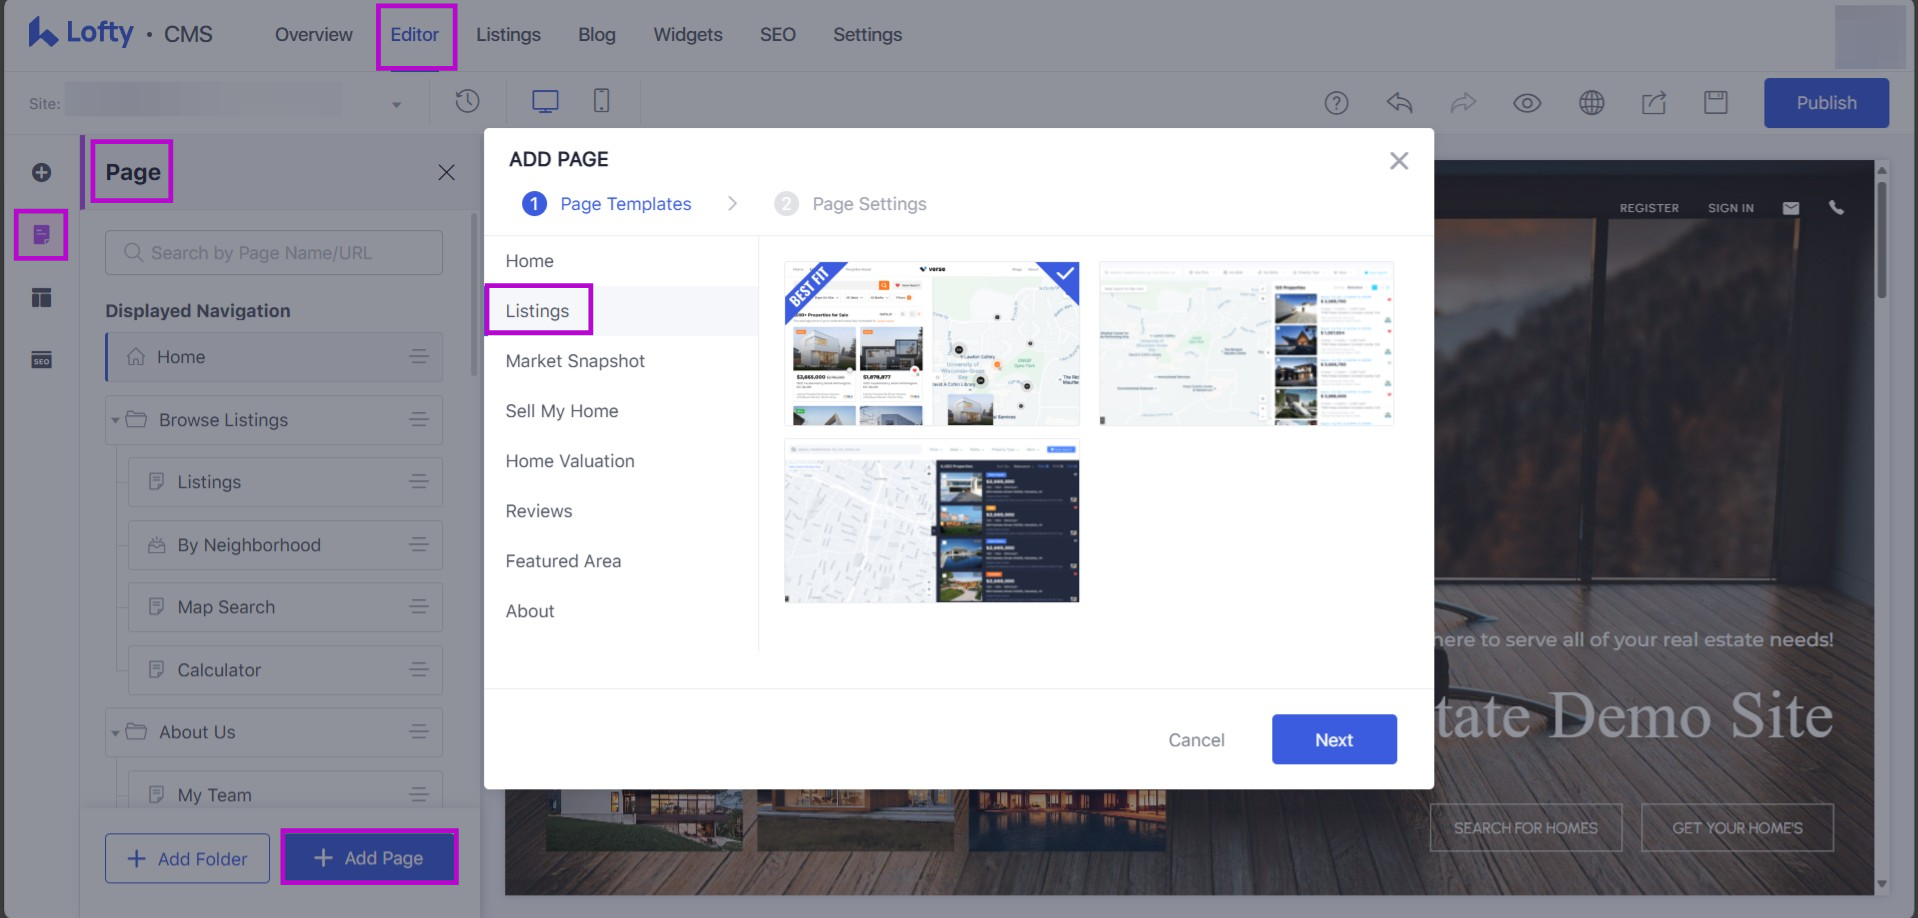Open the Widgets tab
The image size is (1918, 918).
click(x=687, y=35)
